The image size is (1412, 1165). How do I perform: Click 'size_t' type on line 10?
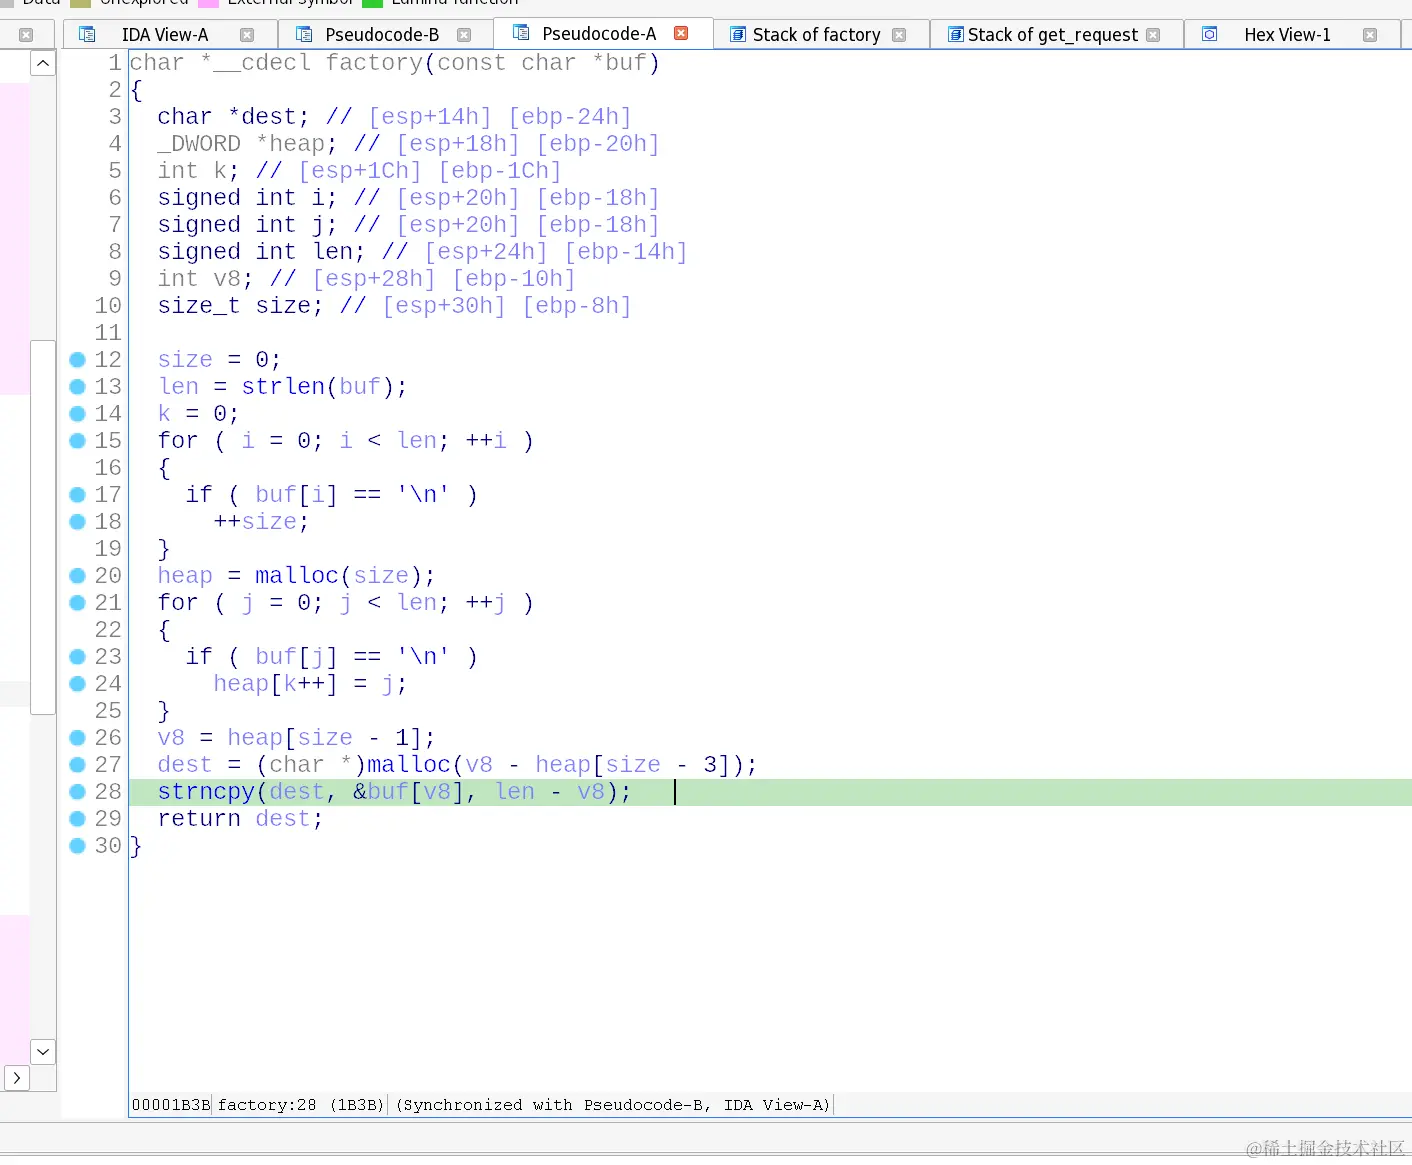199,306
